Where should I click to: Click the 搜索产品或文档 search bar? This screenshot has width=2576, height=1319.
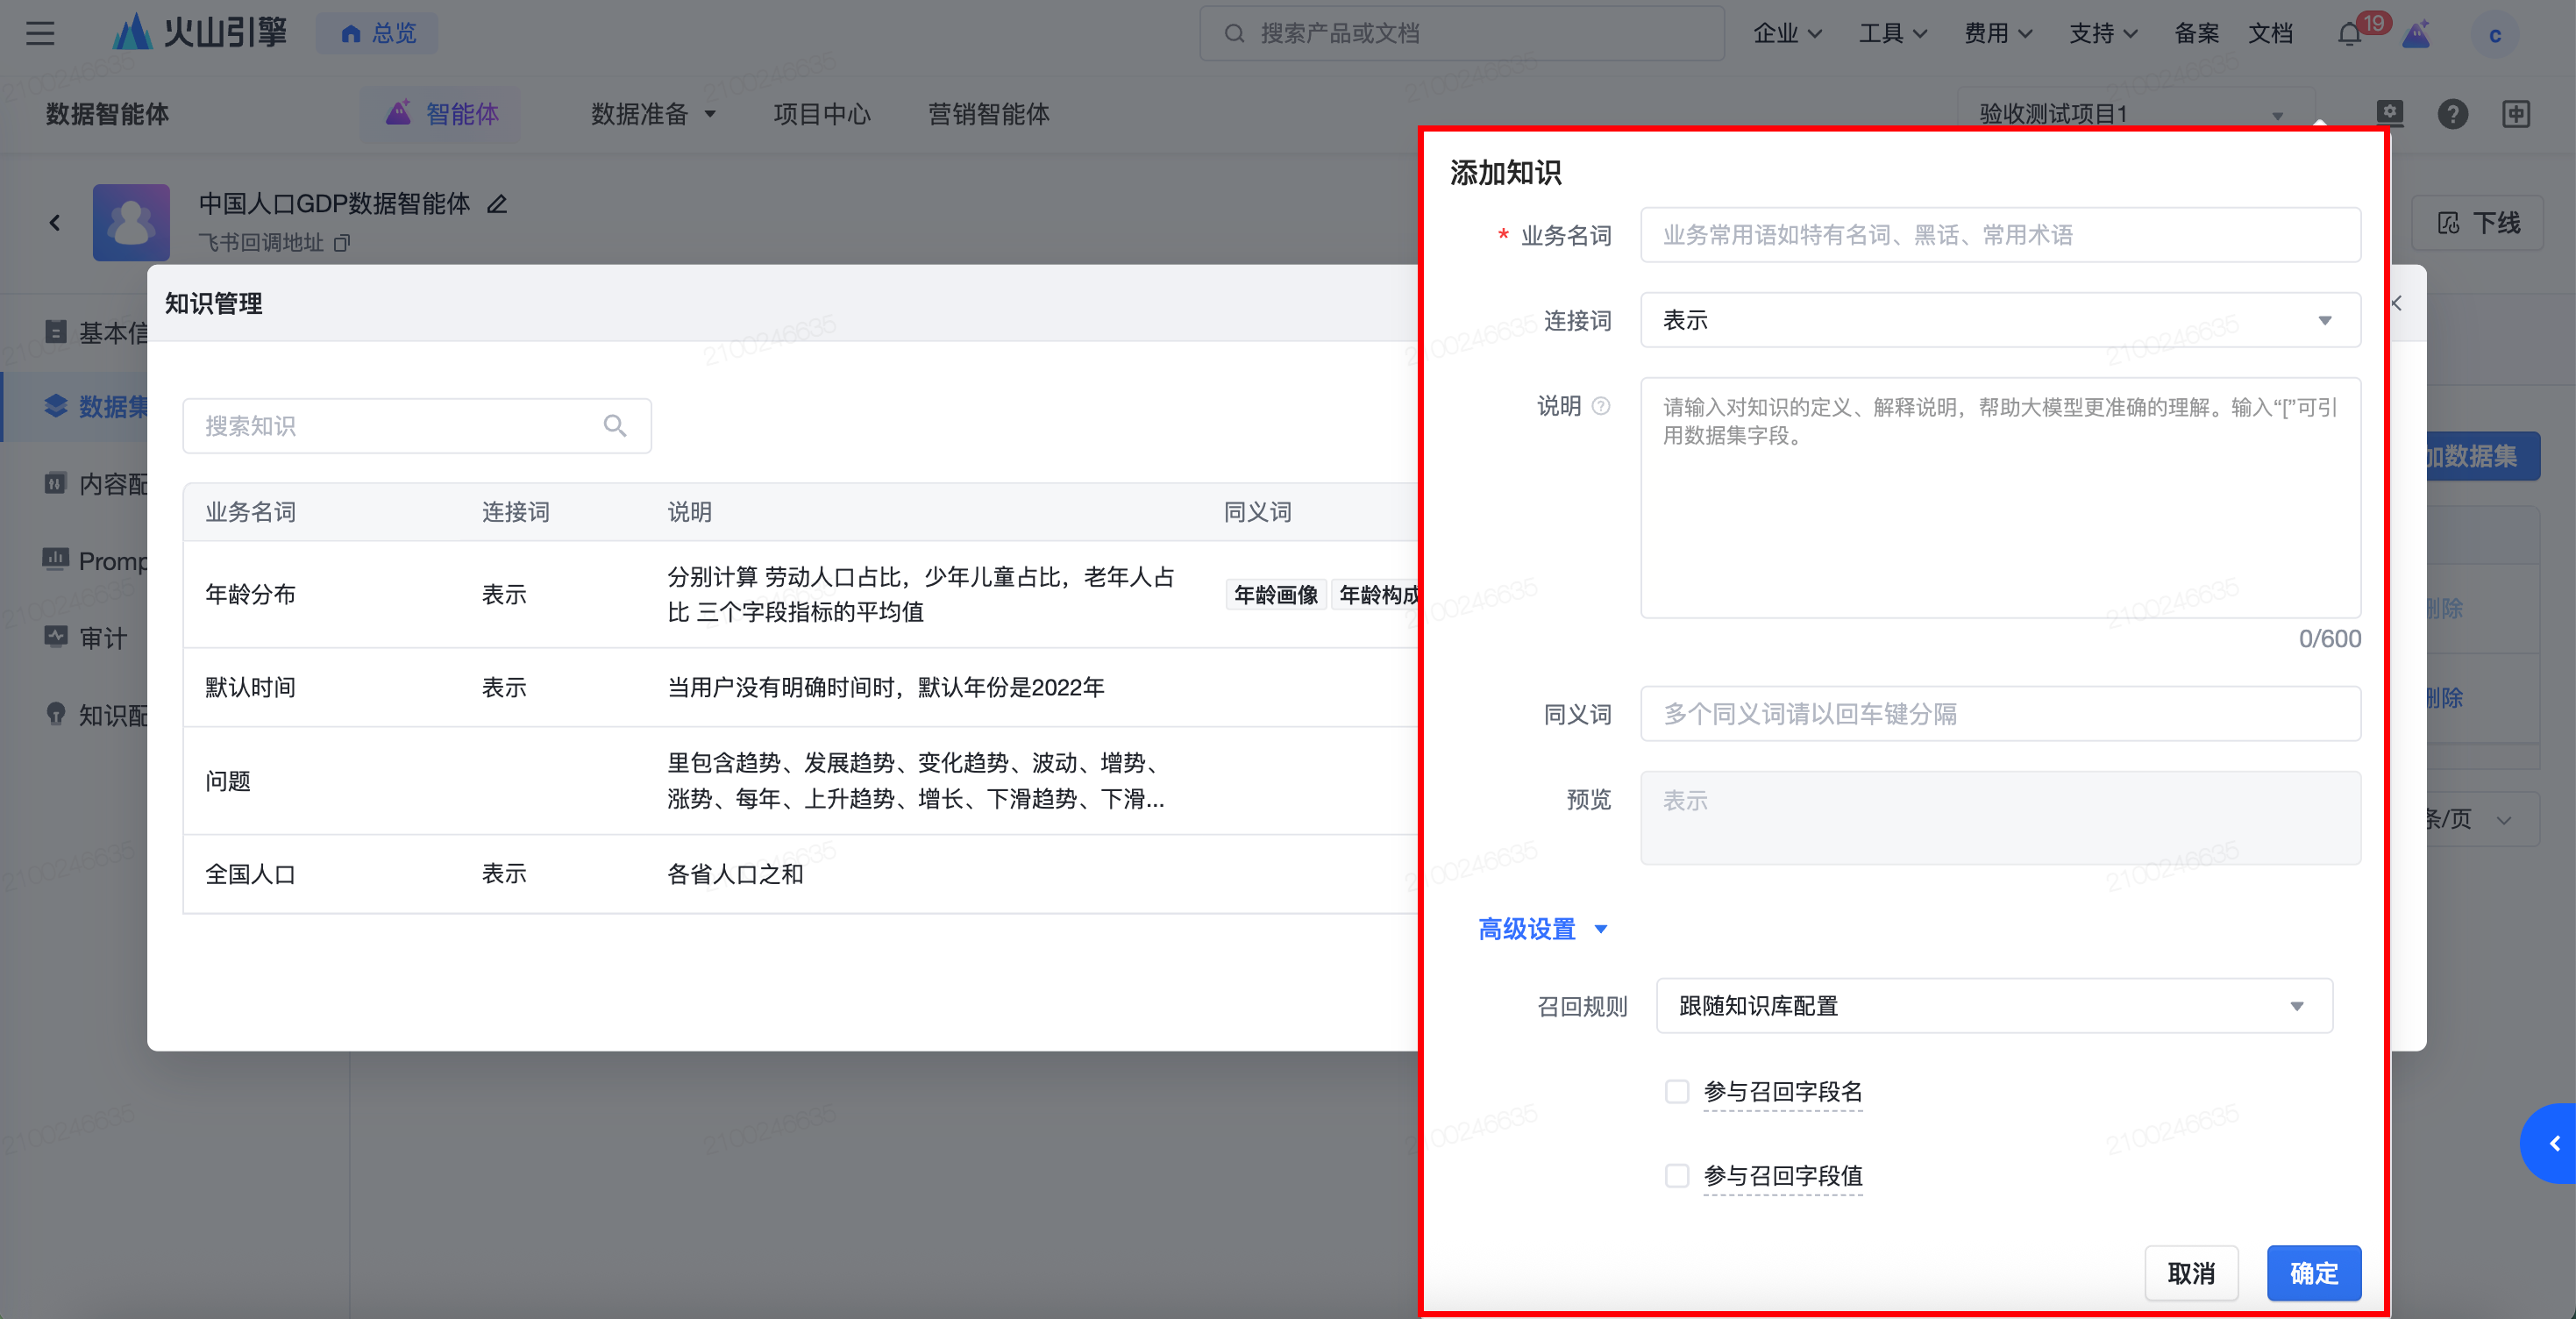(x=1461, y=34)
